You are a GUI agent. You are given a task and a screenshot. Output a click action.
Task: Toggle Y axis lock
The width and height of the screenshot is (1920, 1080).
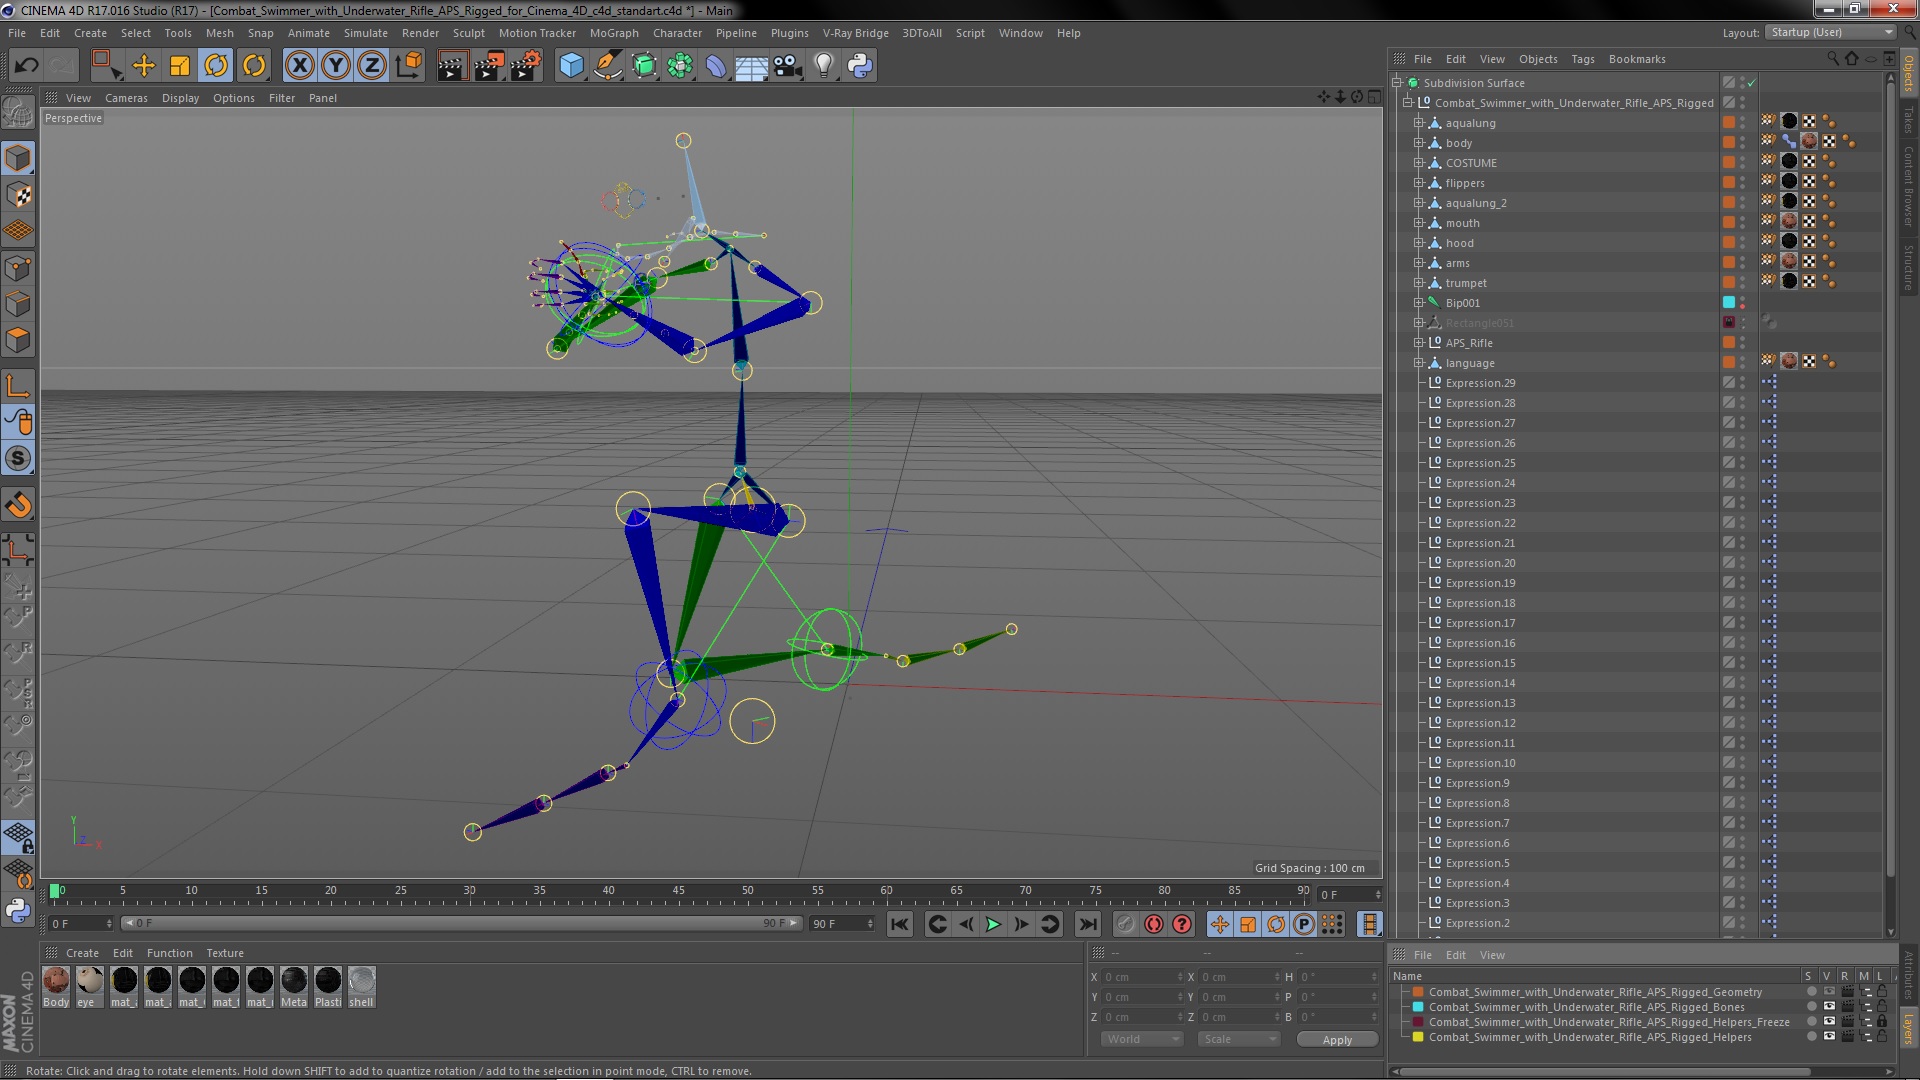(336, 66)
